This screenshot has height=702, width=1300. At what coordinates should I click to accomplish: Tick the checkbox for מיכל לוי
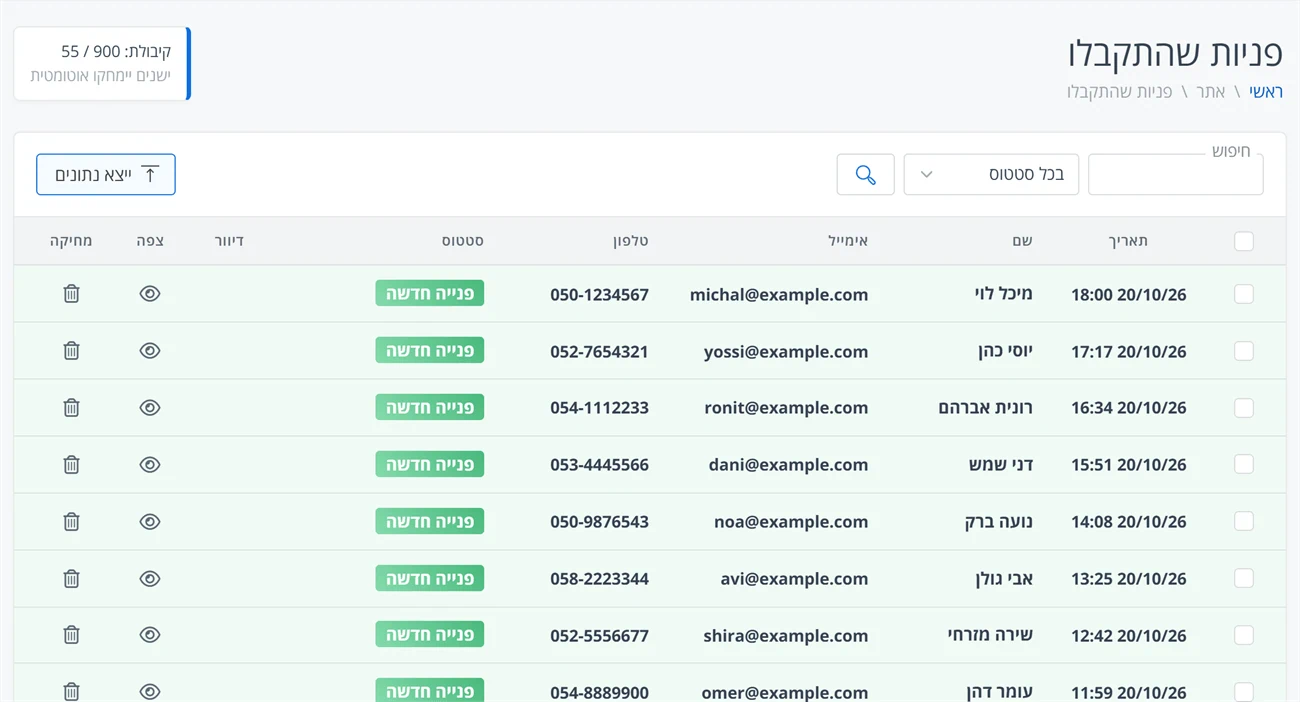coord(1244,294)
